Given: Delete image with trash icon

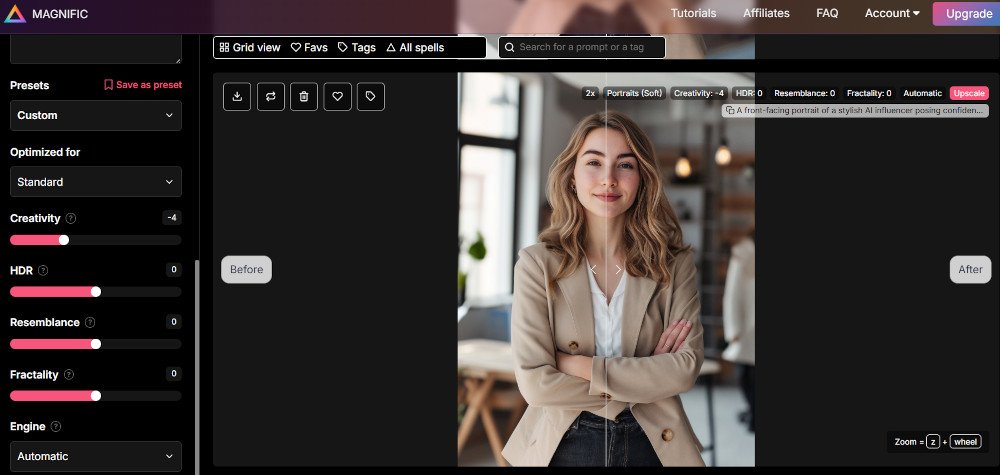Looking at the screenshot, I should [x=304, y=96].
